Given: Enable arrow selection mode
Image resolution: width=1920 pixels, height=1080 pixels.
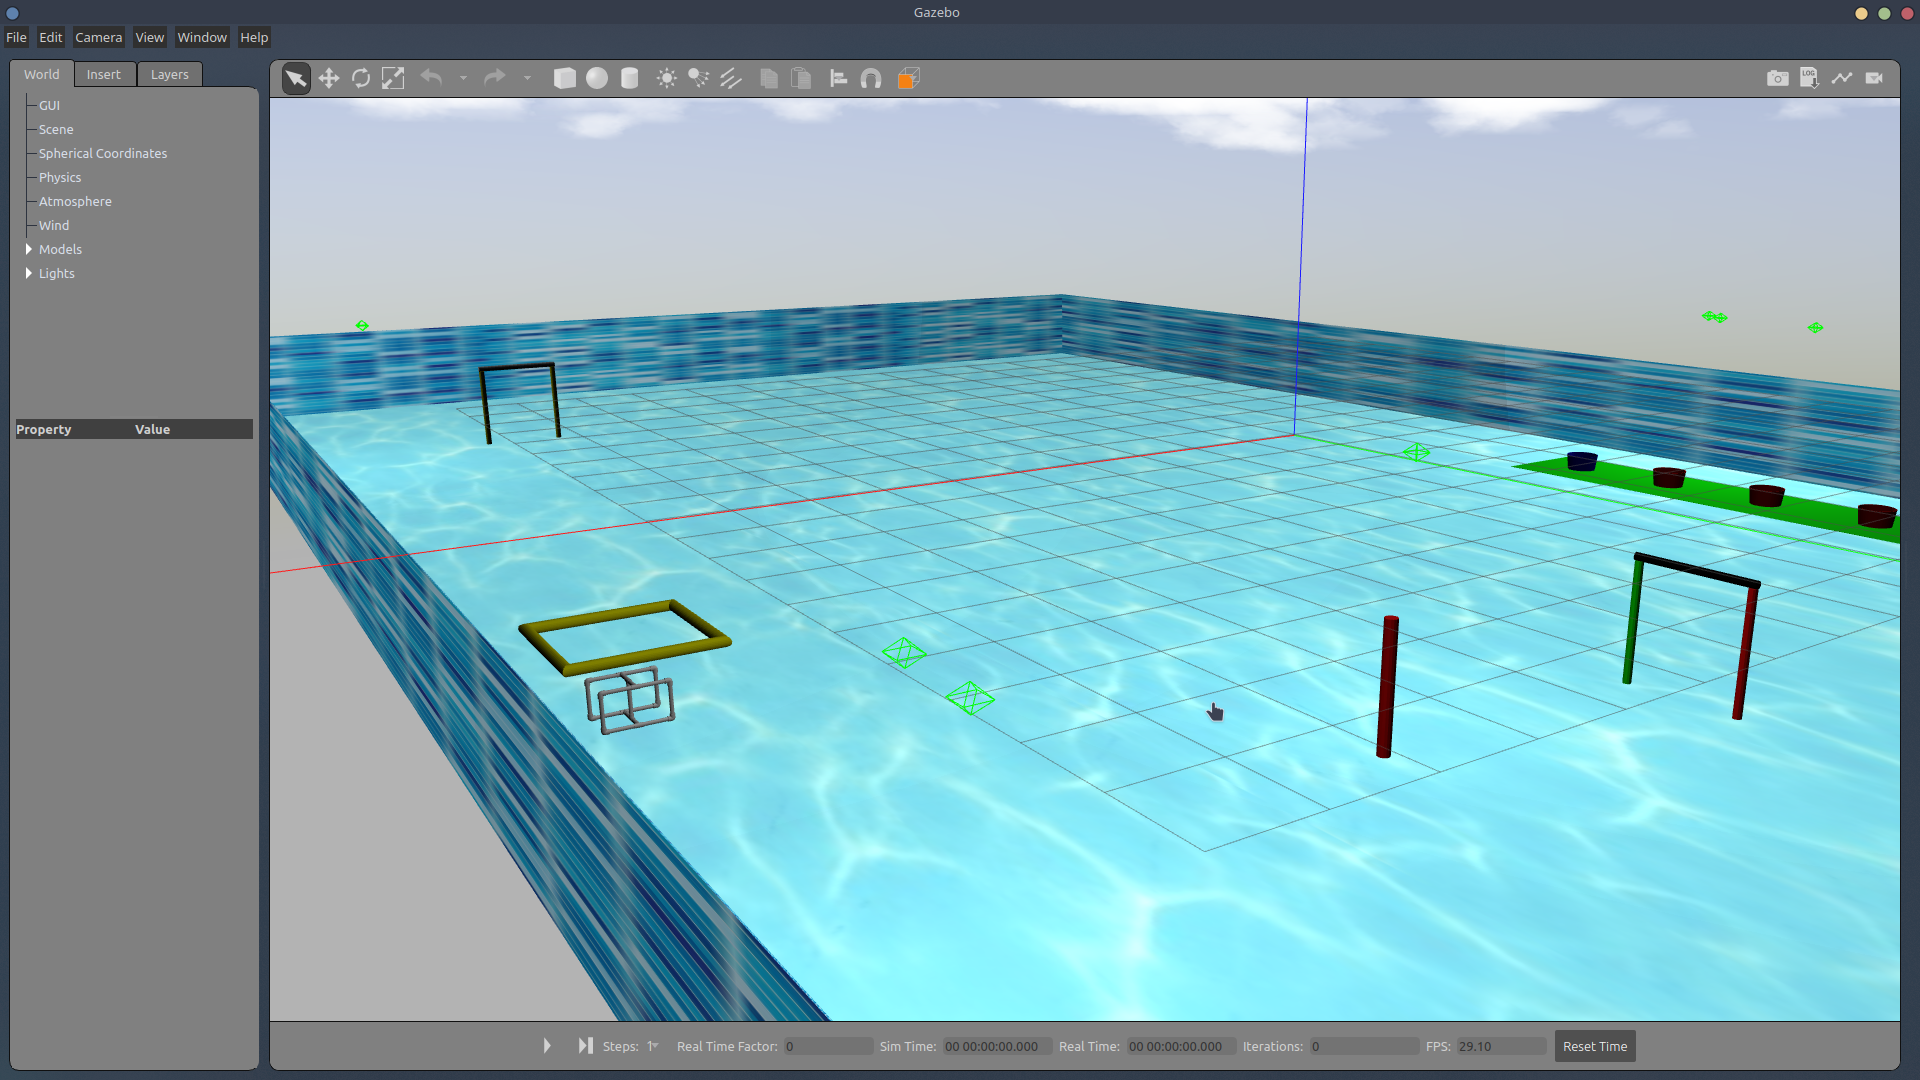Looking at the screenshot, I should click(x=296, y=78).
